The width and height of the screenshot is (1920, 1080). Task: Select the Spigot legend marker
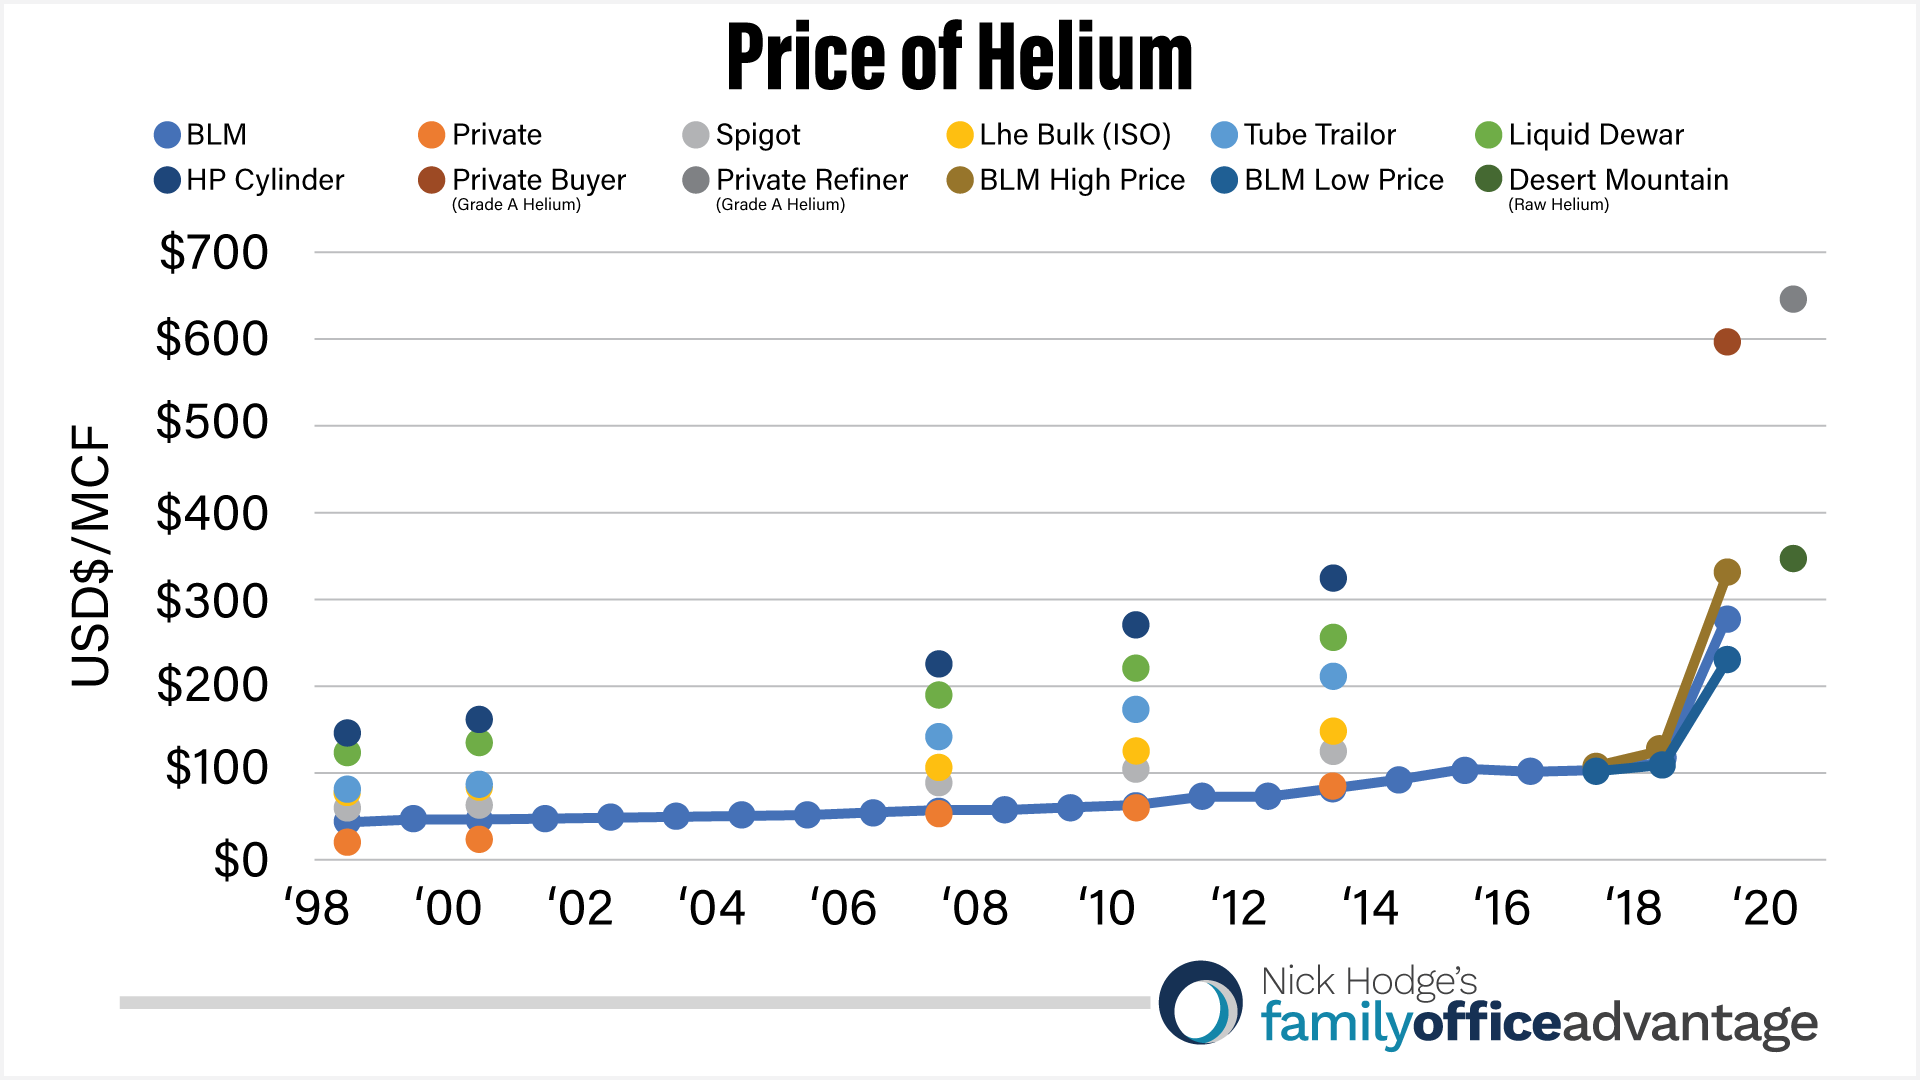(695, 135)
